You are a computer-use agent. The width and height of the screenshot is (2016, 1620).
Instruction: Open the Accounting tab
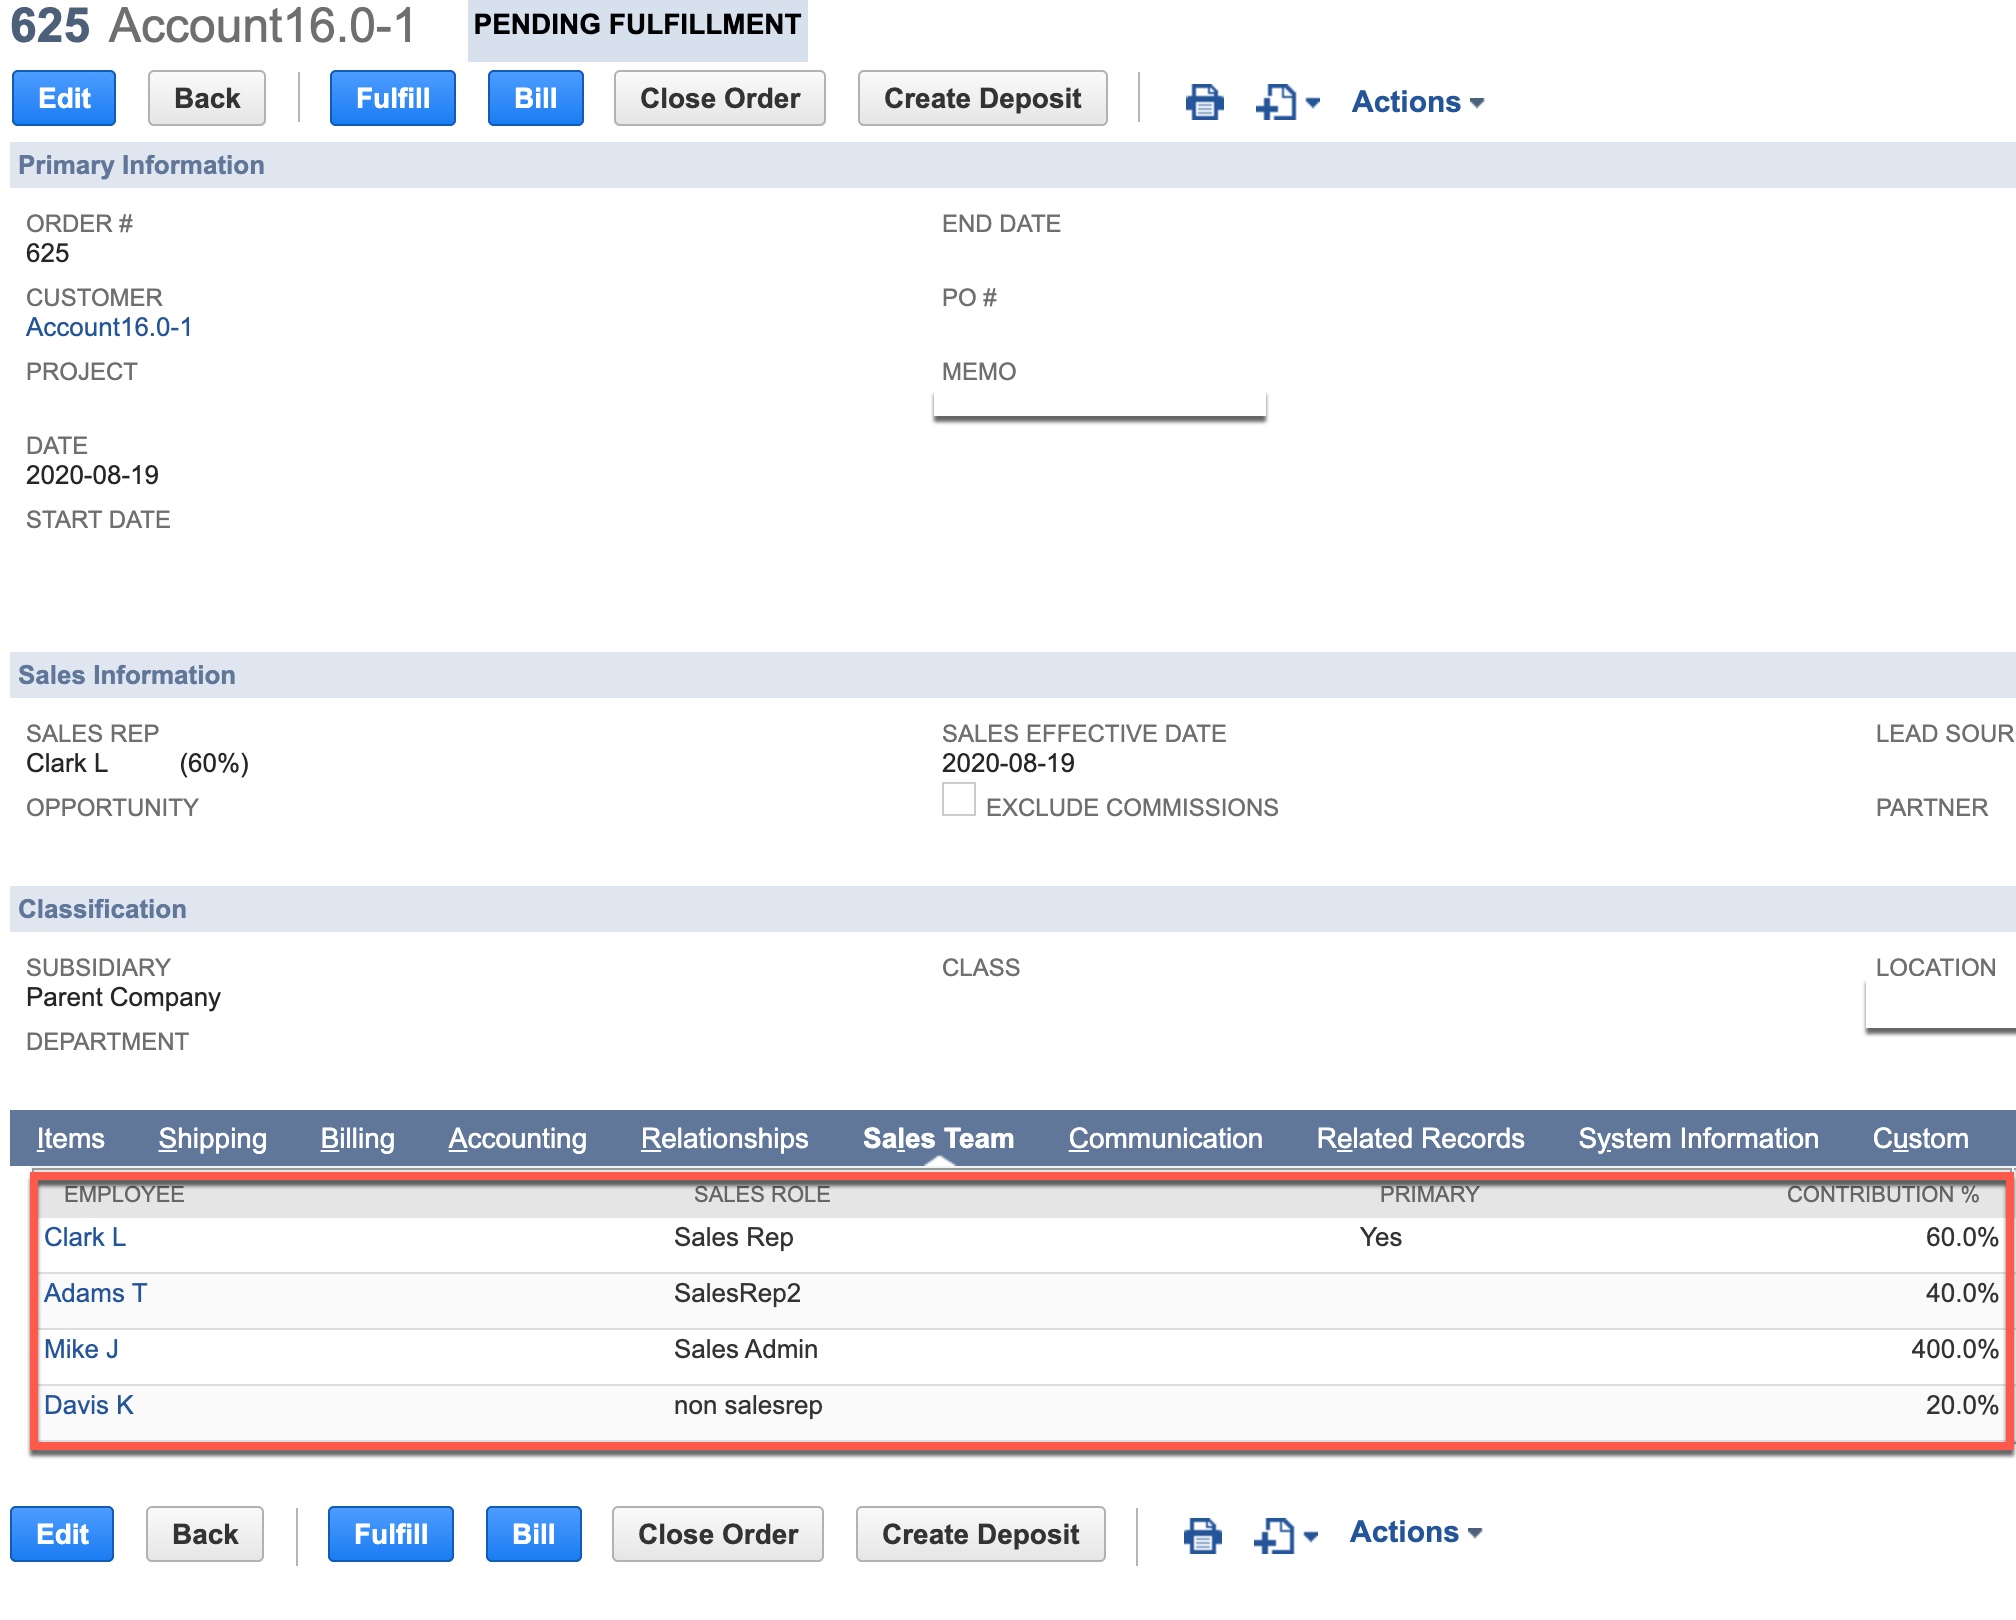pyautogui.click(x=518, y=1138)
